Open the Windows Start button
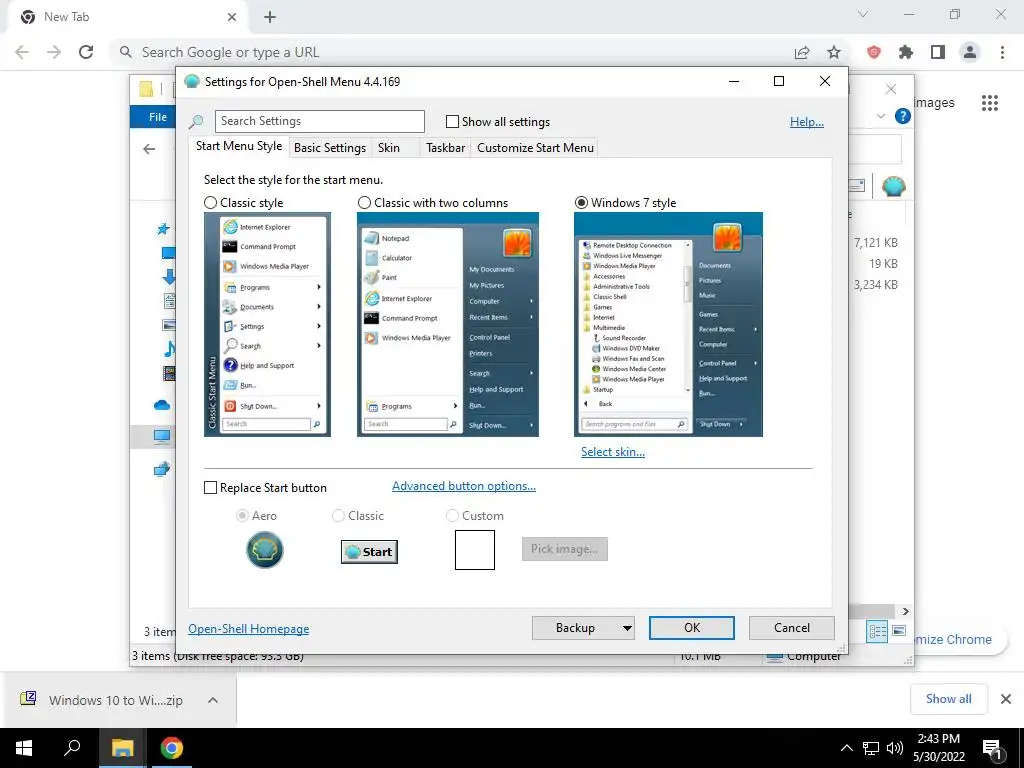Image resolution: width=1024 pixels, height=768 pixels. pyautogui.click(x=24, y=748)
